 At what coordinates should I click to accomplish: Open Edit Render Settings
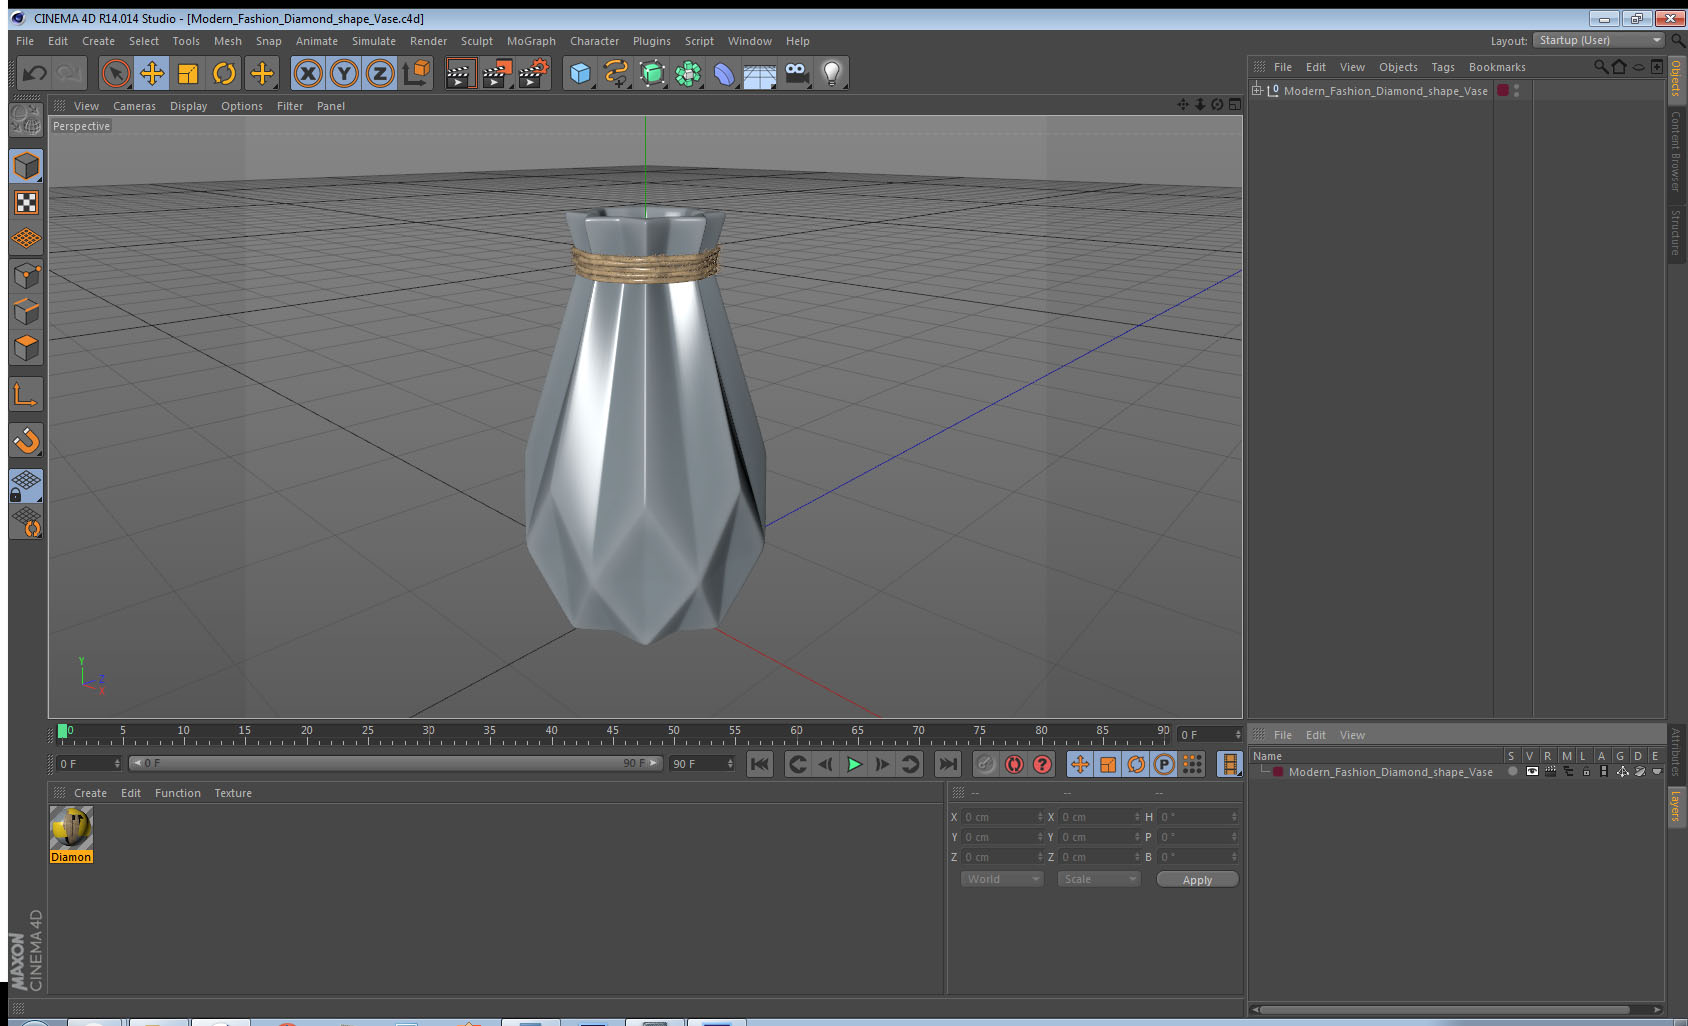coord(534,73)
